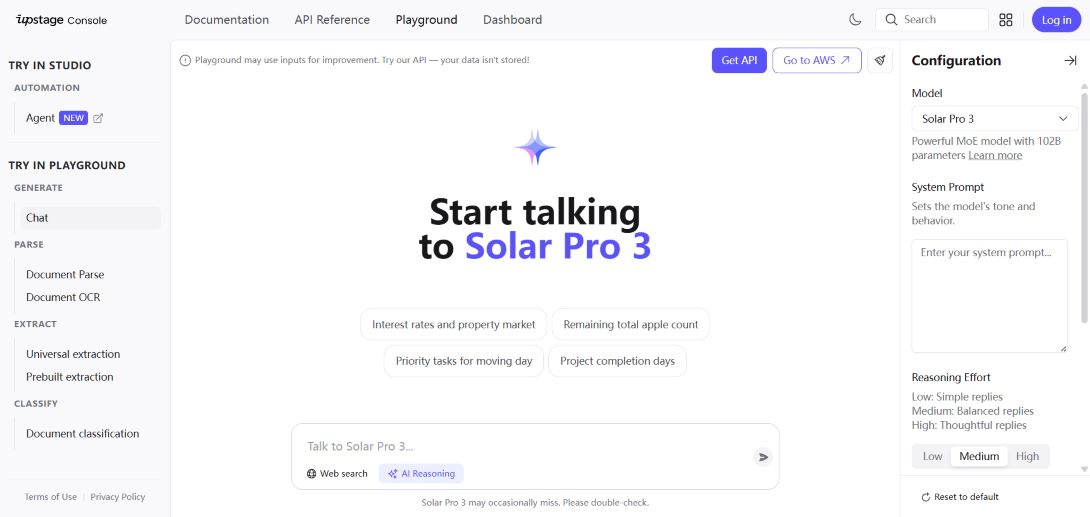The image size is (1090, 517).
Task: Toggle dark mode moon icon
Action: [855, 19]
